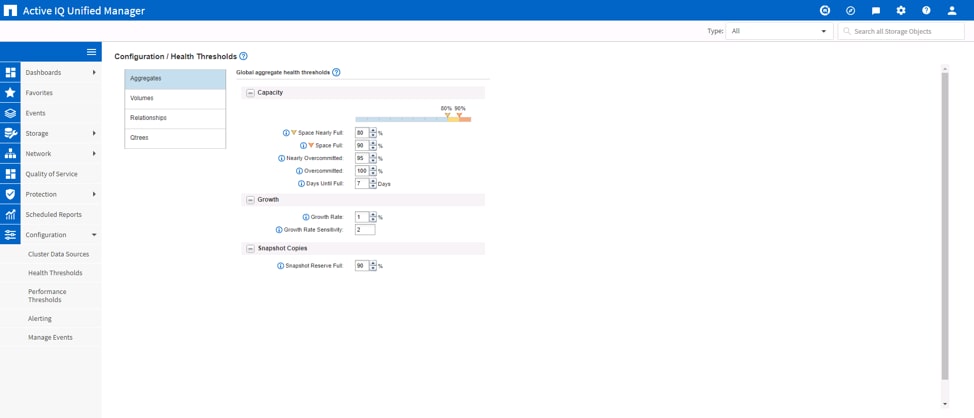Image resolution: width=974 pixels, height=418 pixels.
Task: Click the Storage sidebar icon
Action: (x=10, y=133)
